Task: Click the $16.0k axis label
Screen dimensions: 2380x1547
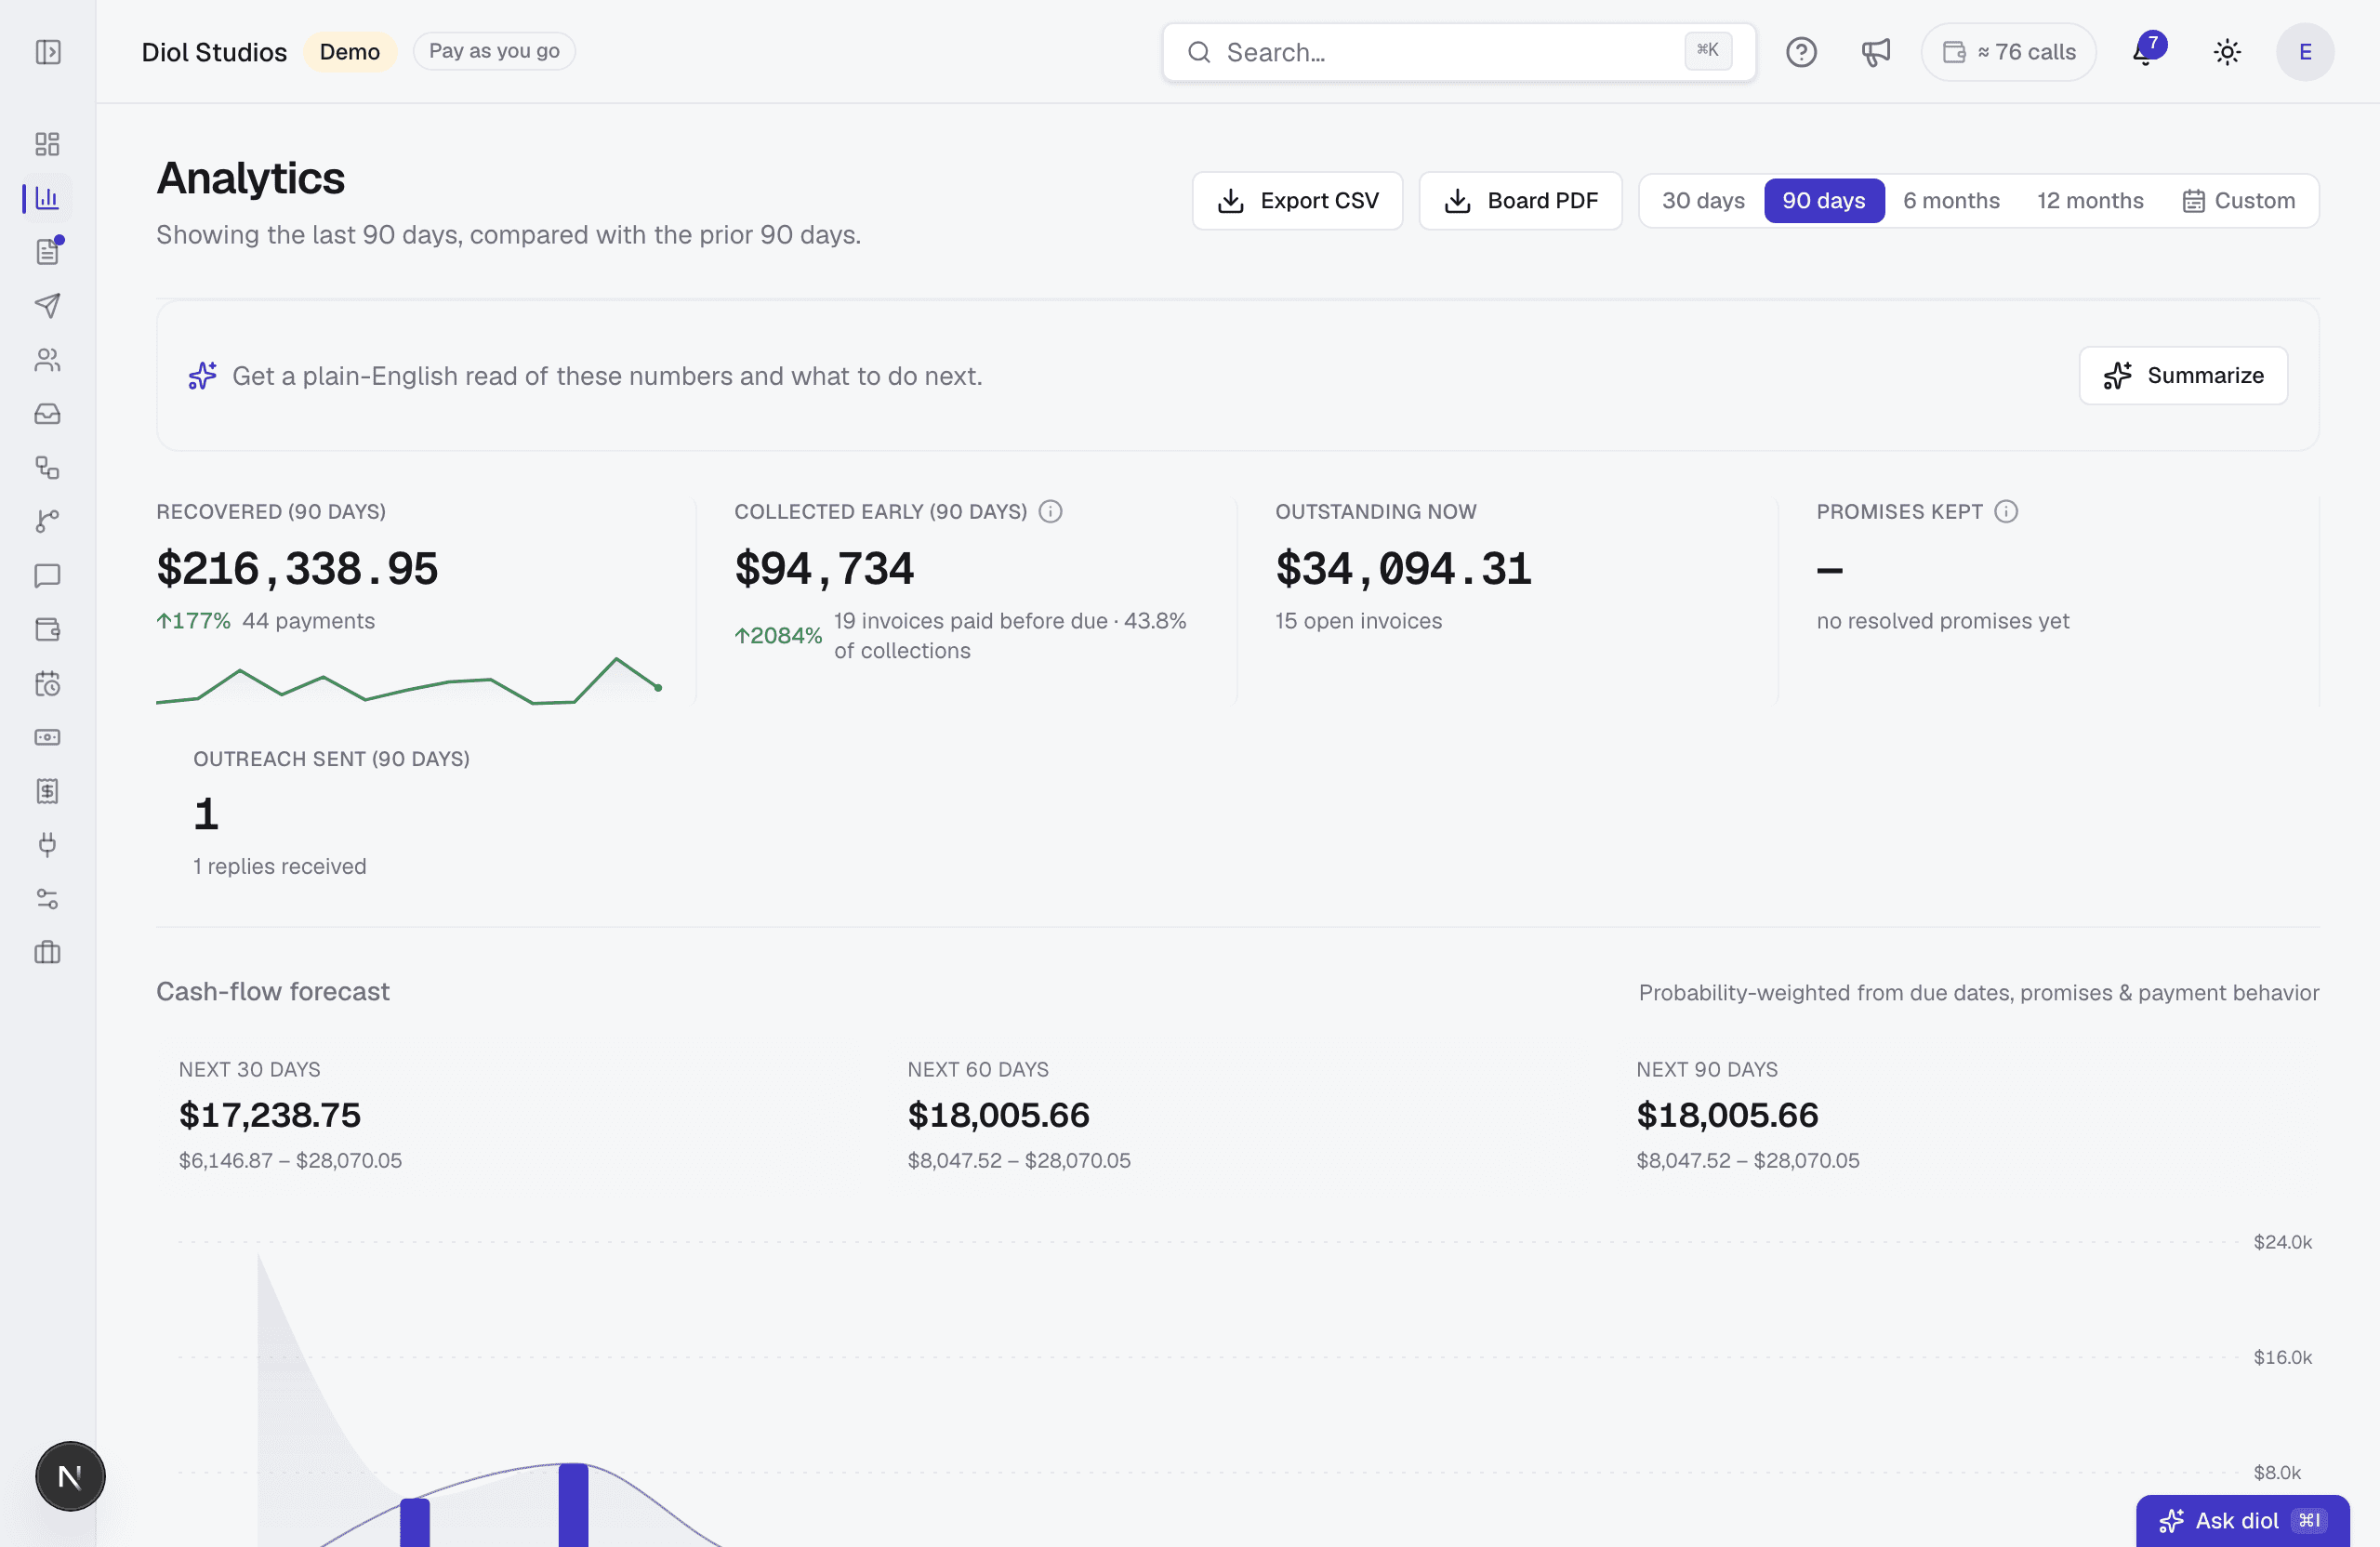Action: point(2282,1357)
